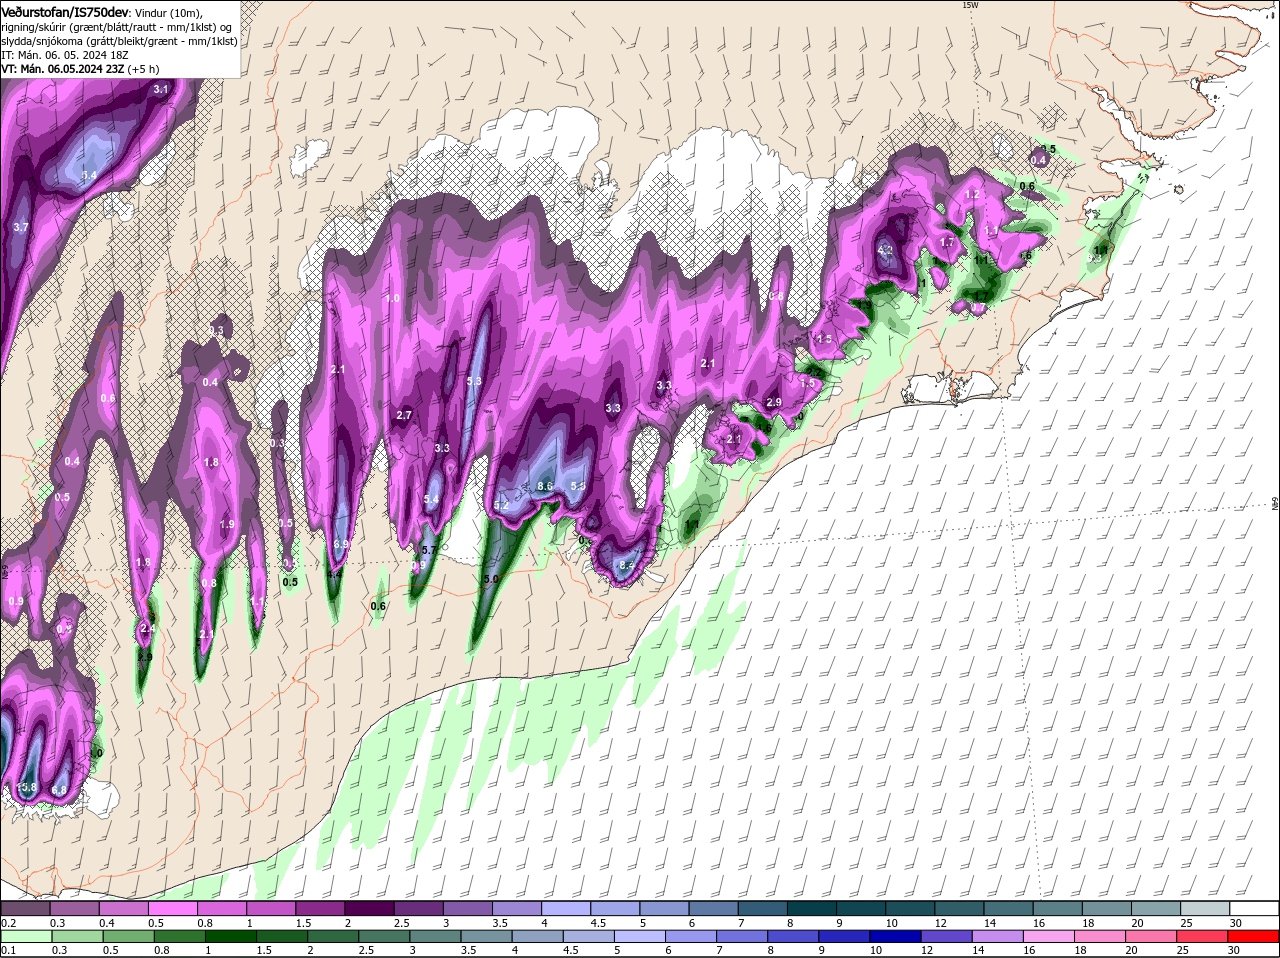
Task: Click the '5.7' precipitation value on the map
Action: (x=429, y=550)
